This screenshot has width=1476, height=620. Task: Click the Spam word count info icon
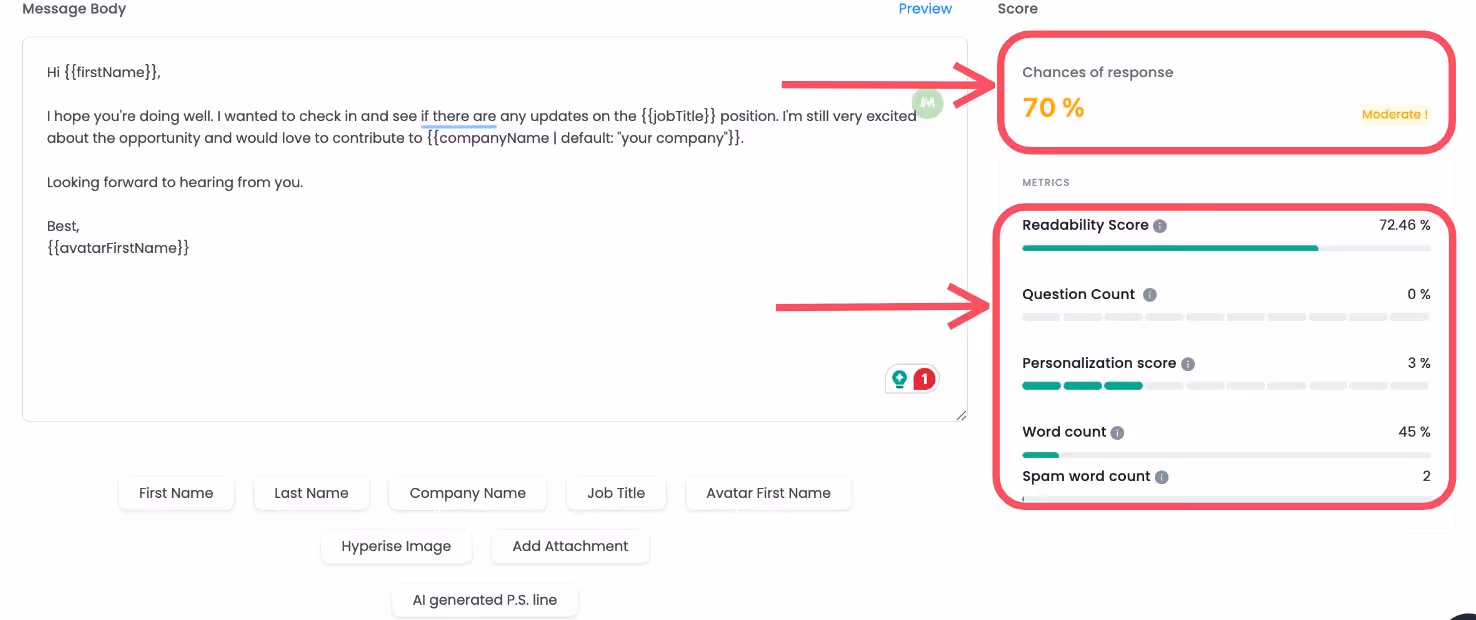(1160, 477)
